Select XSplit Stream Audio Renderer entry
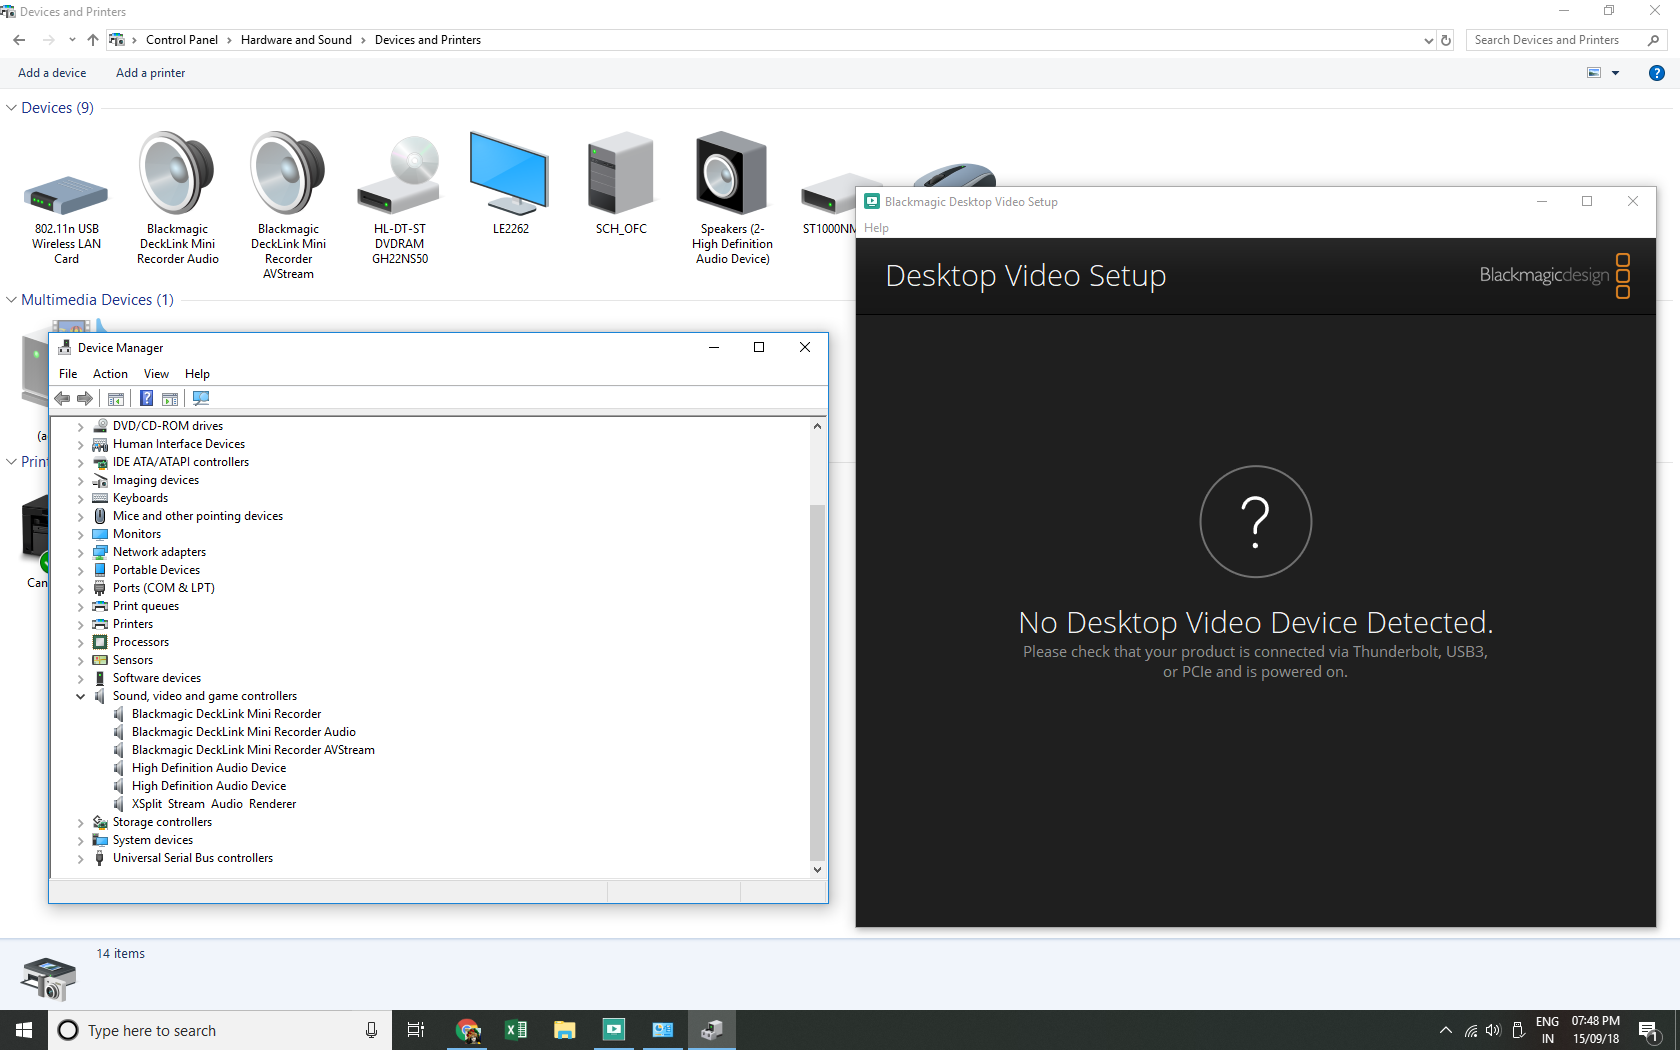 tap(213, 804)
